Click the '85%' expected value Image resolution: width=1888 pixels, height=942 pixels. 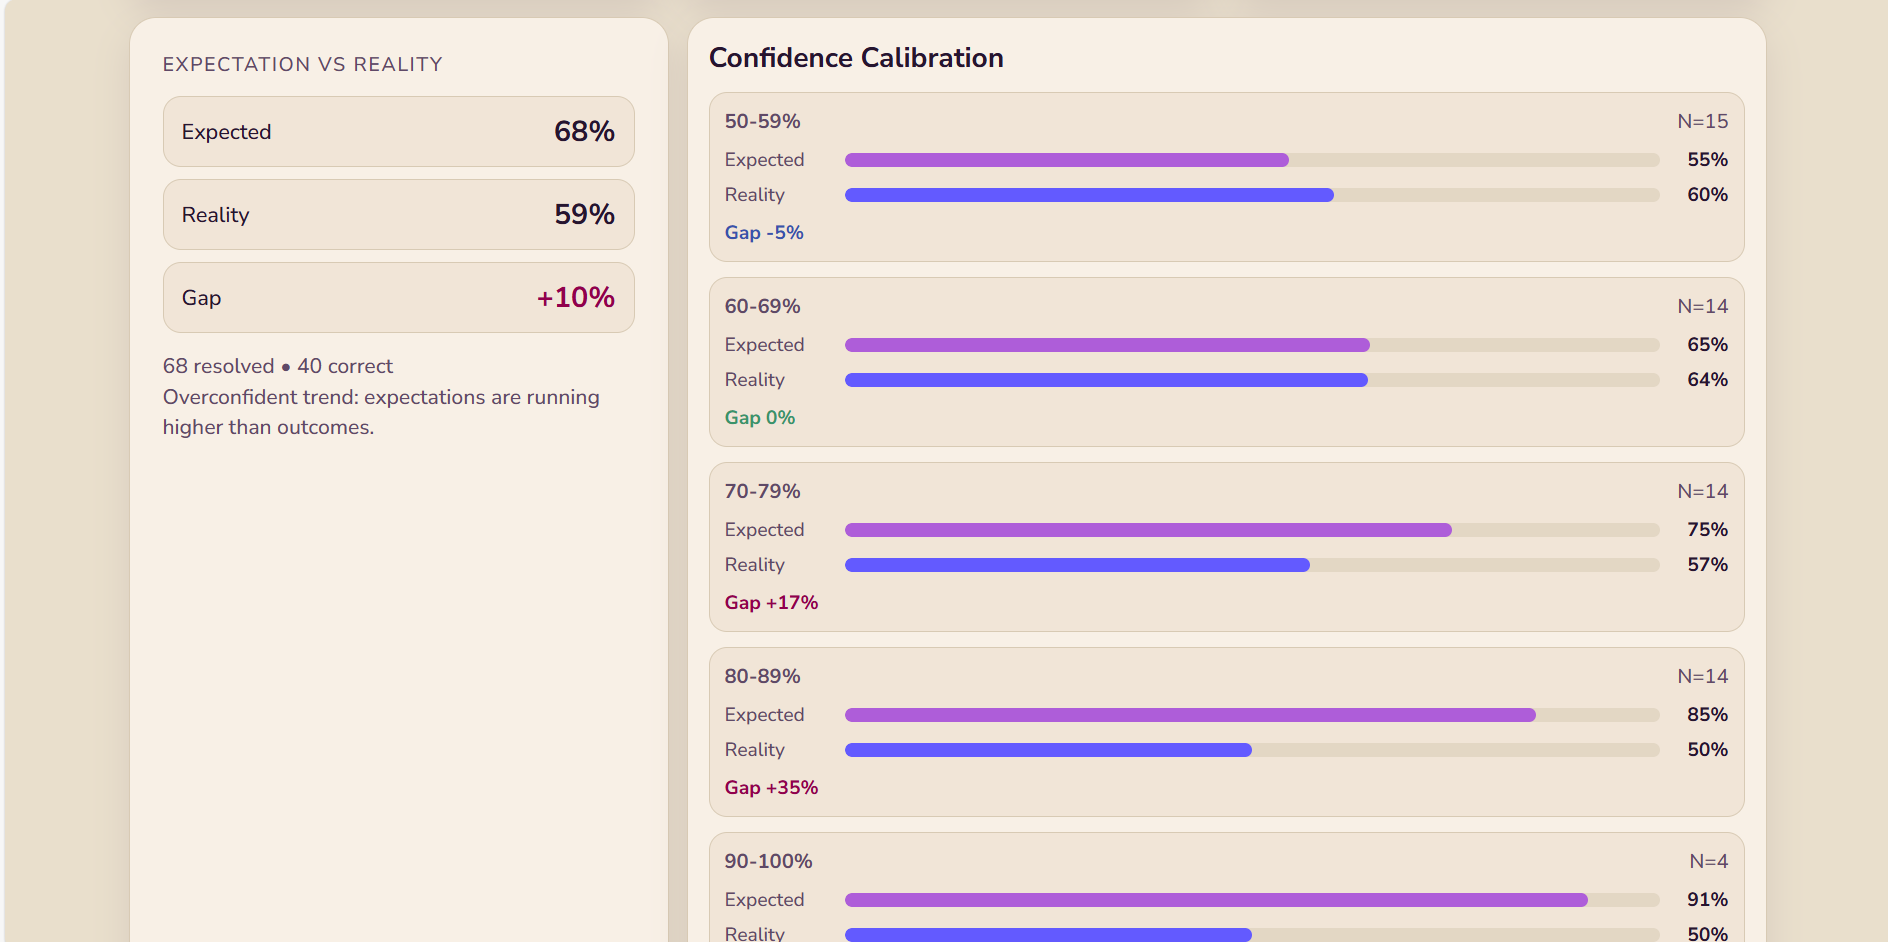pyautogui.click(x=1707, y=715)
